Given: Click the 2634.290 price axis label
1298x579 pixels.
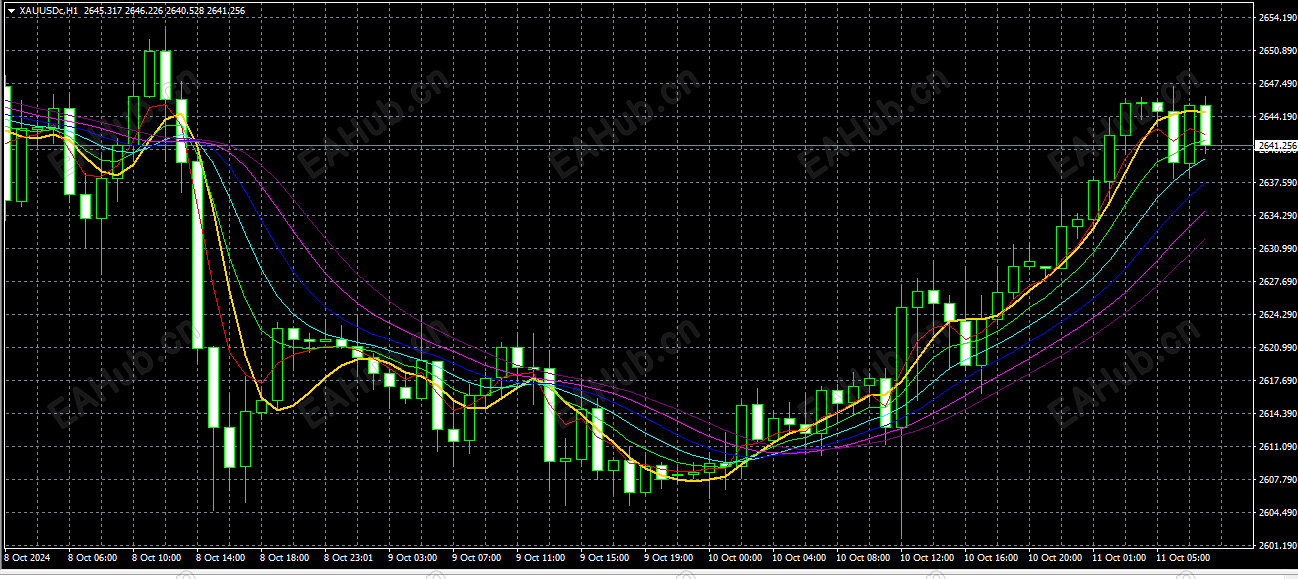Looking at the screenshot, I should click(1276, 216).
